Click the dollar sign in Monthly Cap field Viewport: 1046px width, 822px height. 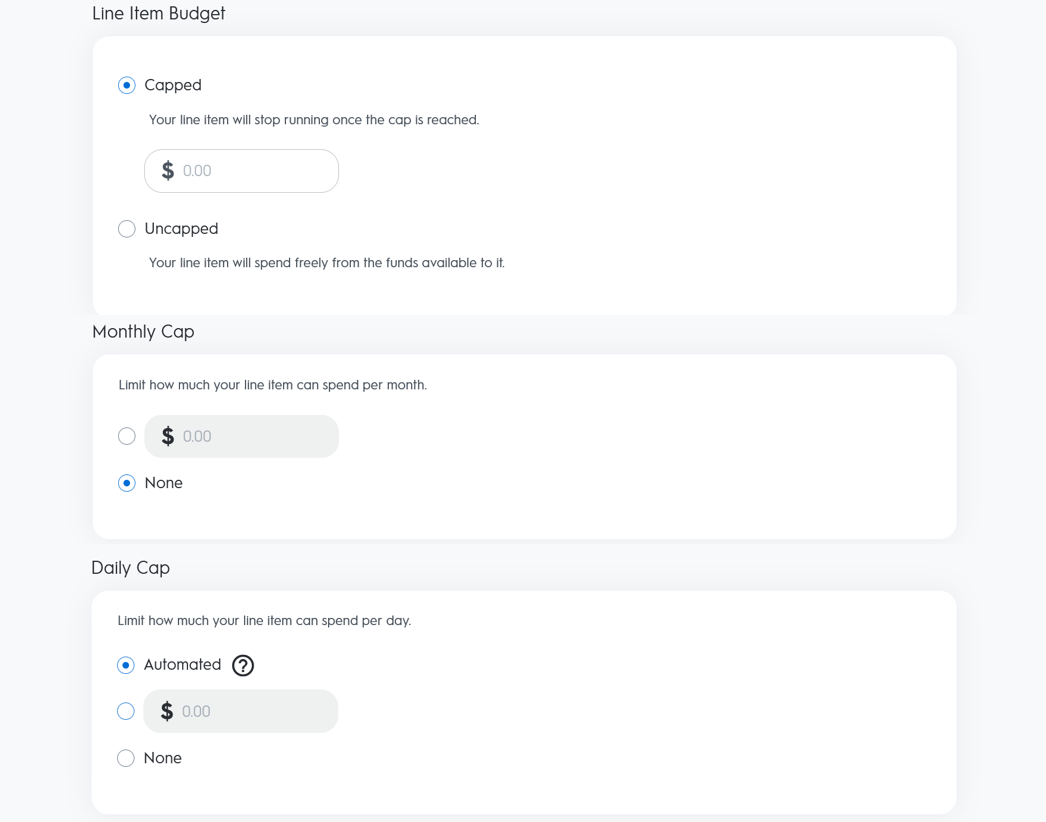click(168, 437)
